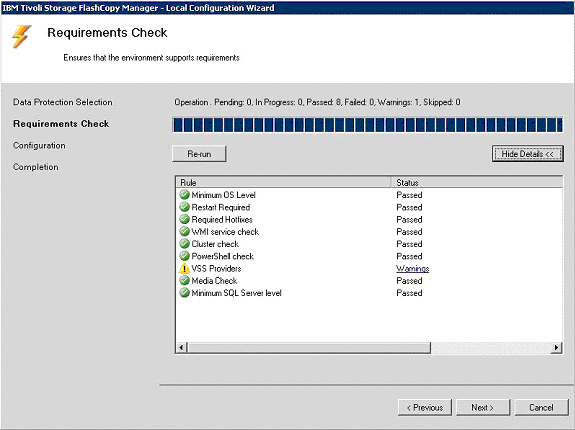Viewport: 575px width, 430px height.
Task: Click Passed status of Media Check
Action: pos(409,281)
